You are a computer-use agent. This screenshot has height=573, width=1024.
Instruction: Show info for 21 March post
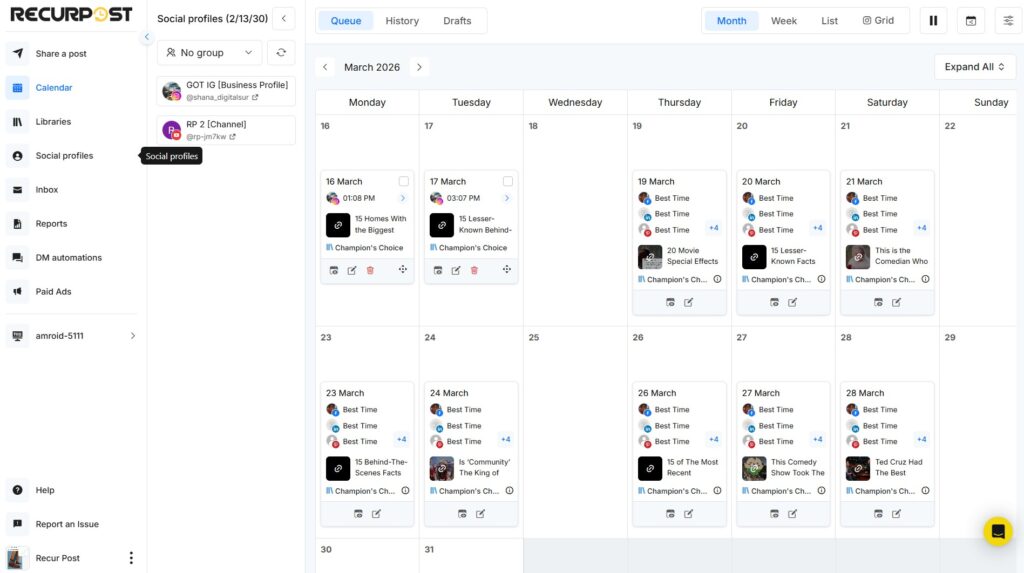click(x=925, y=279)
